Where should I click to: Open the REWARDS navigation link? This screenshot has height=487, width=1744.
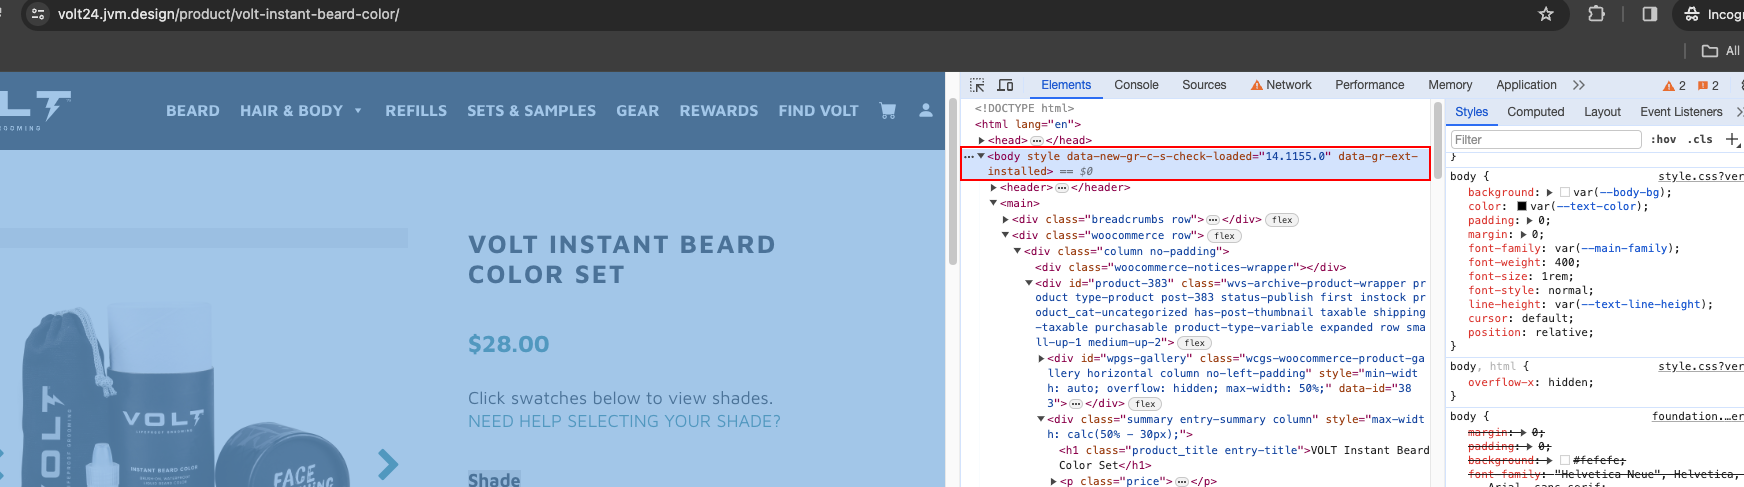click(x=719, y=111)
